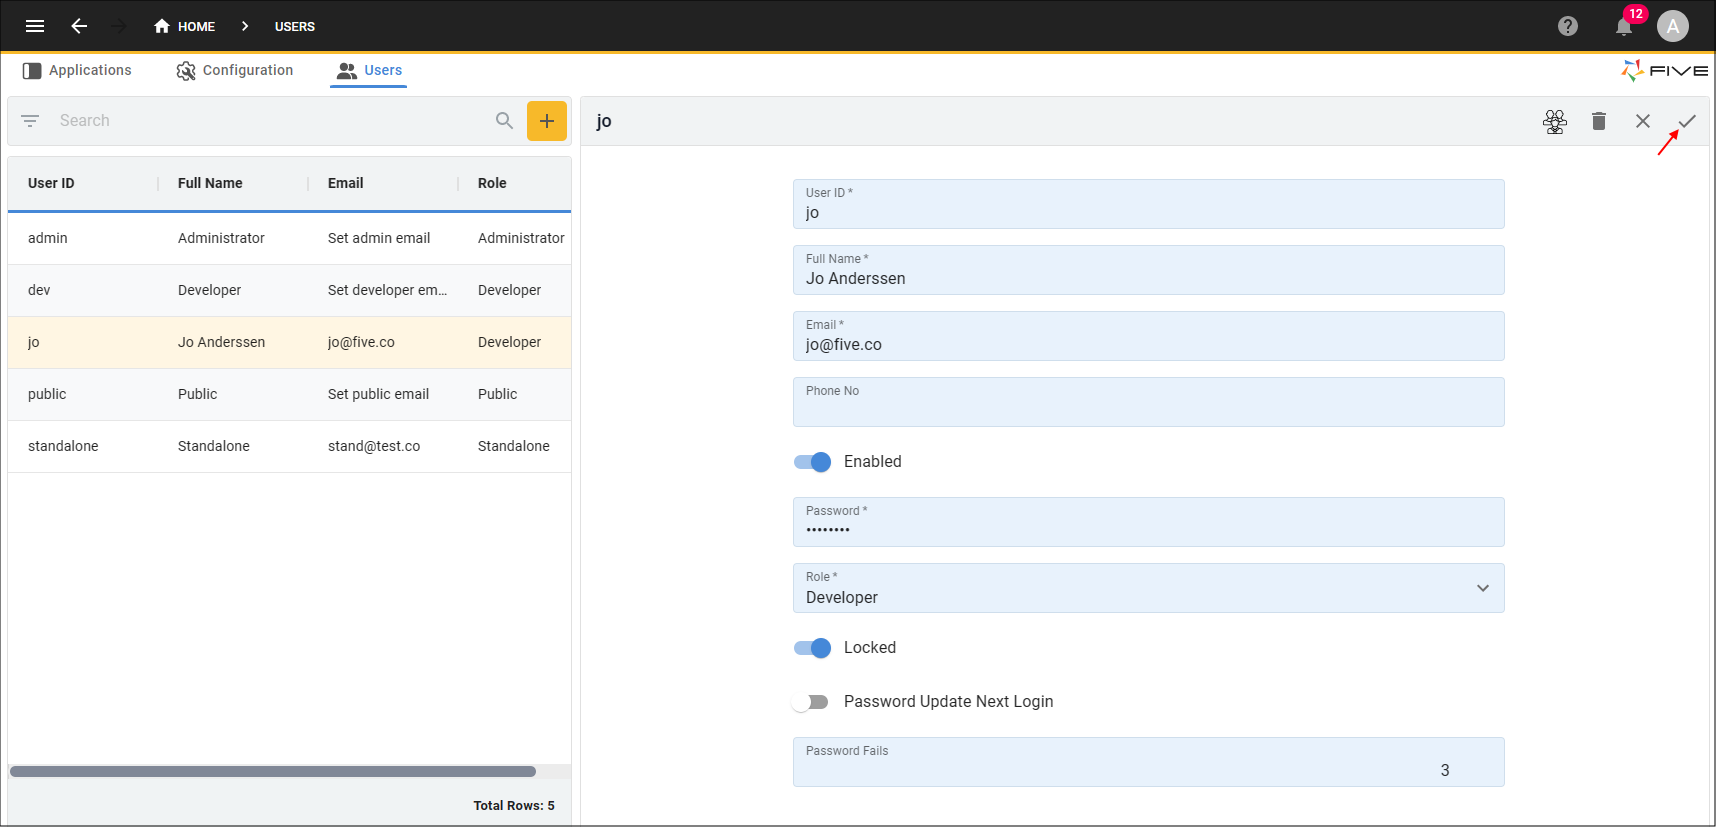Select the jo user ID cell
The width and height of the screenshot is (1716, 827).
[34, 342]
